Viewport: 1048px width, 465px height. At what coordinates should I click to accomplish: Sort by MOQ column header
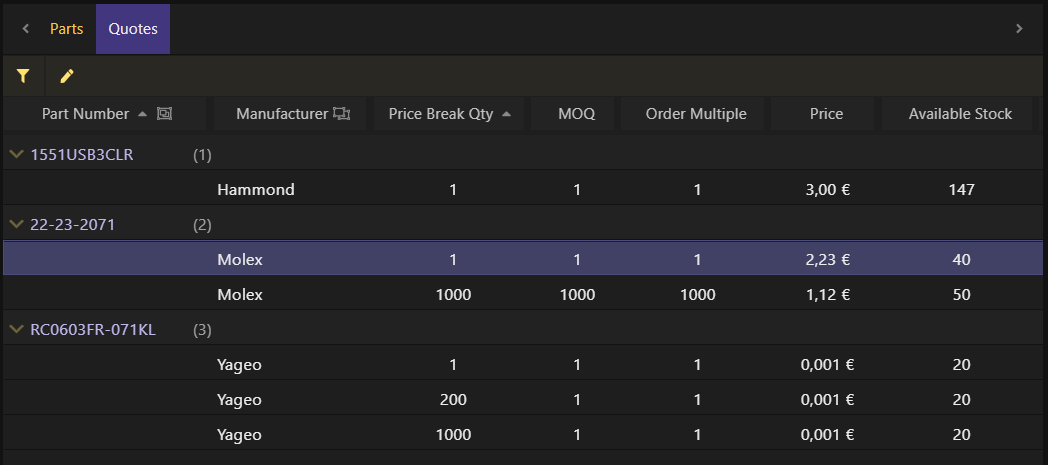[576, 114]
